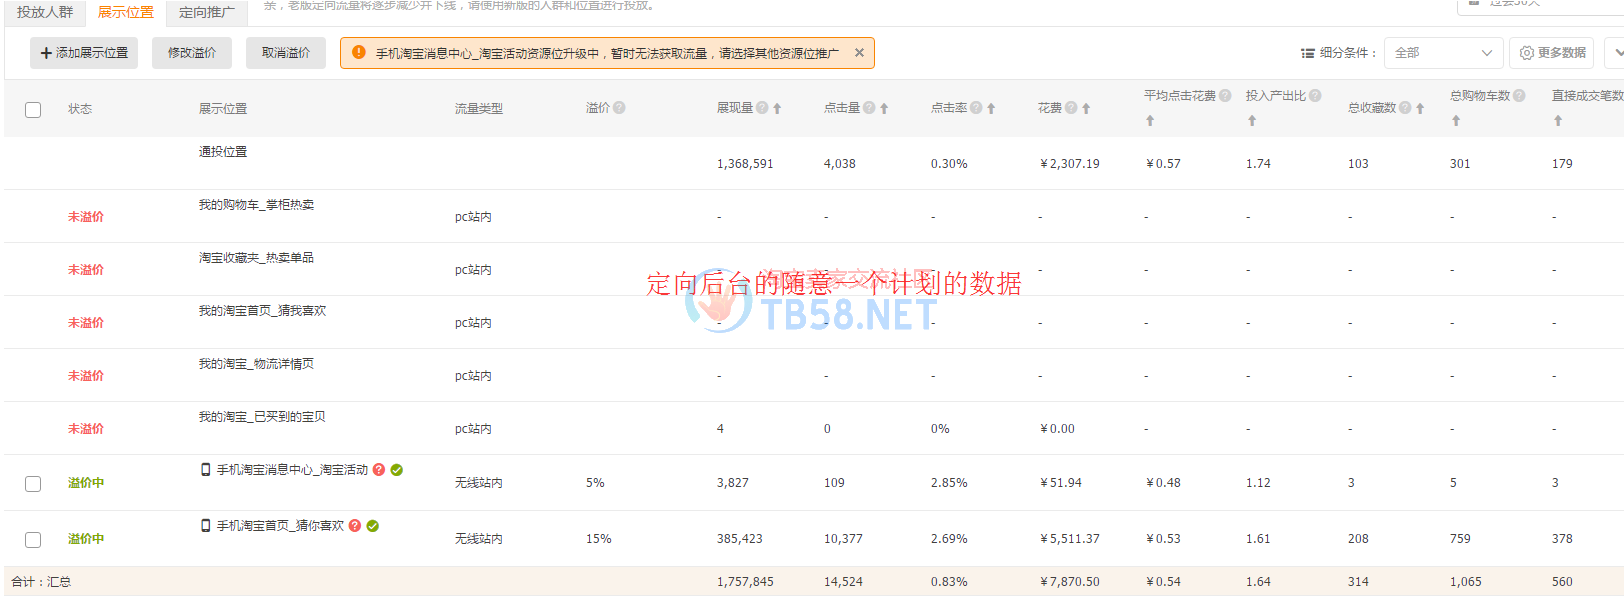Image resolution: width=1624 pixels, height=601 pixels.
Task: Click green check icon on 手机淘宝首页_猜你喜欢 row
Action: (373, 526)
